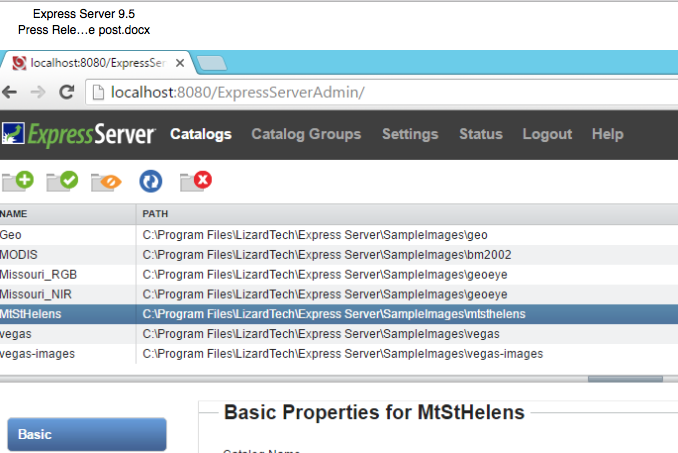Click the path ending in vegas-images

pyautogui.click(x=342, y=354)
